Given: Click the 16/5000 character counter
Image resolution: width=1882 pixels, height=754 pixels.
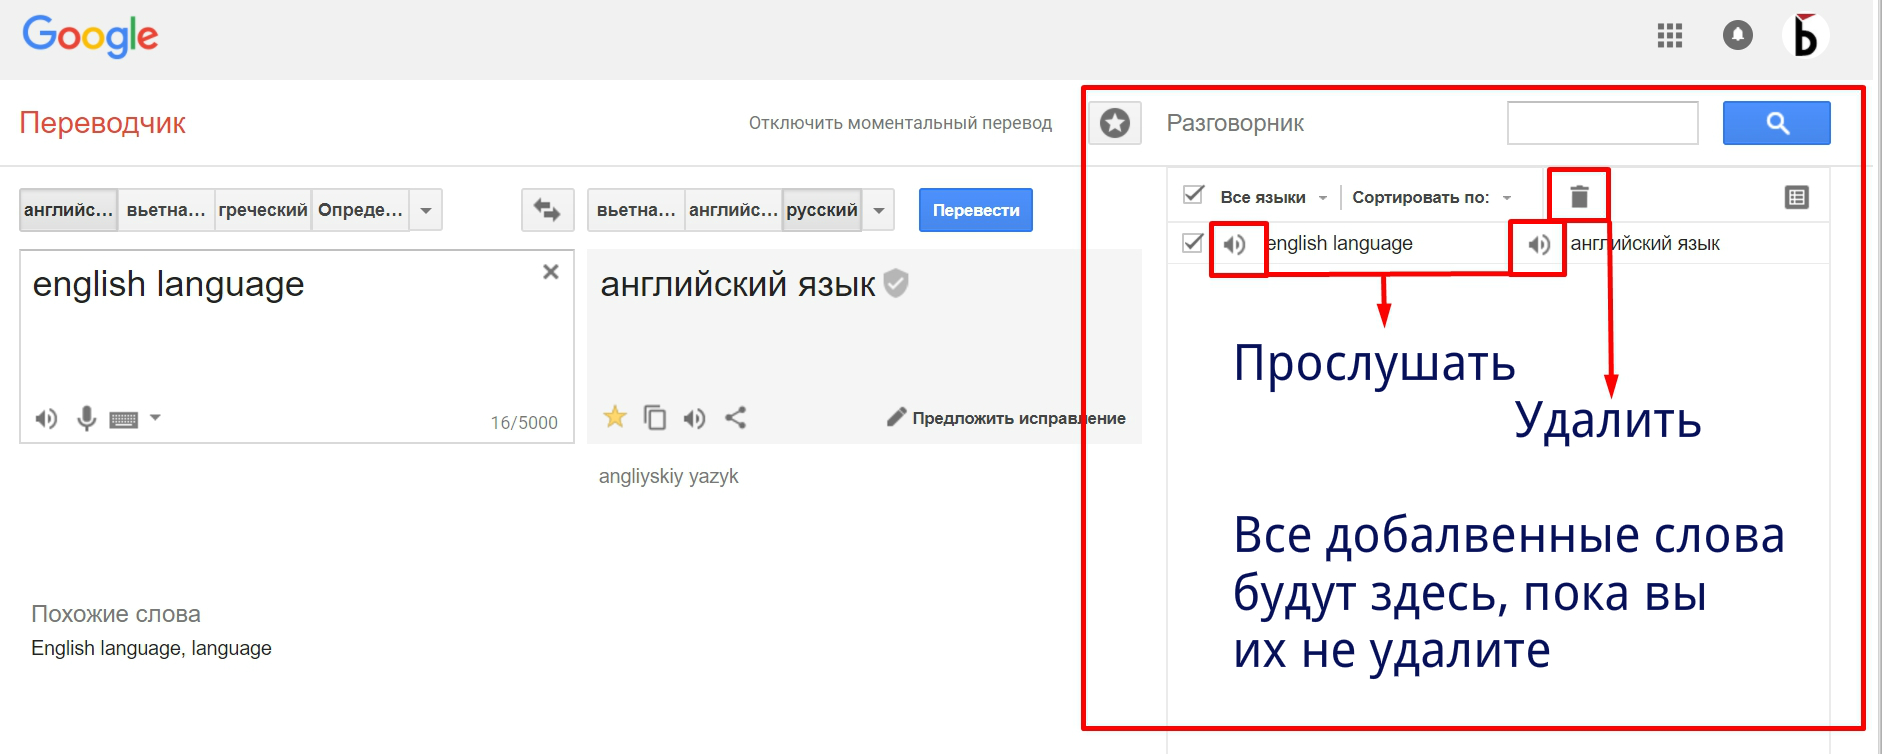Looking at the screenshot, I should pos(524,423).
